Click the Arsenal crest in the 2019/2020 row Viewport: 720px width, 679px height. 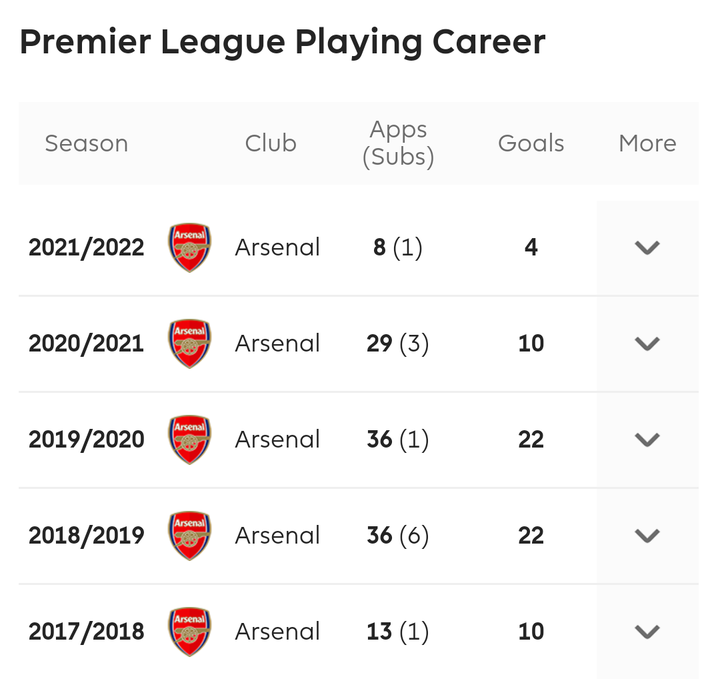(190, 440)
